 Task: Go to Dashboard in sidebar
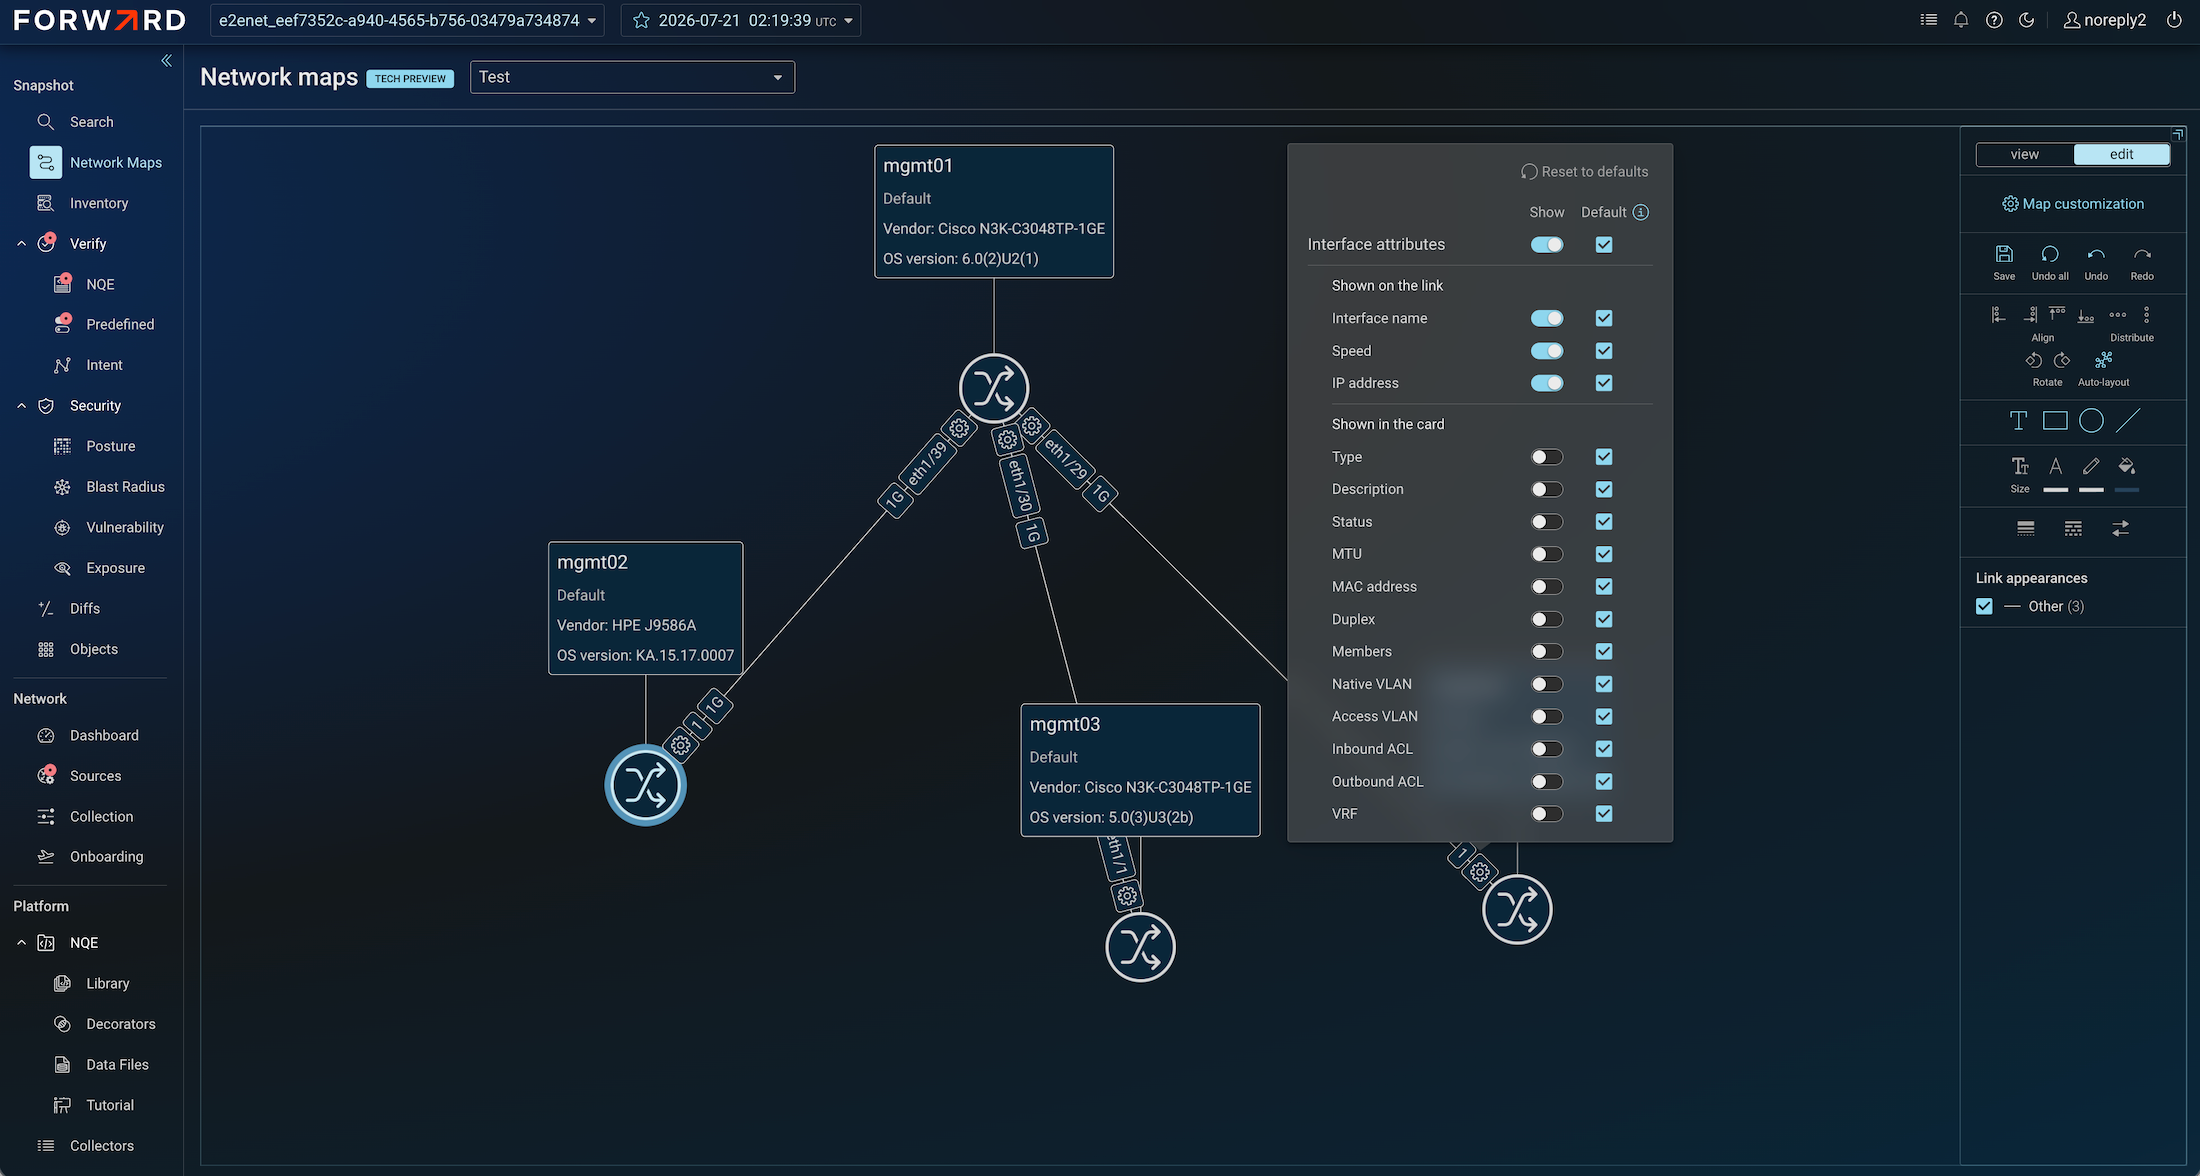[x=104, y=736]
